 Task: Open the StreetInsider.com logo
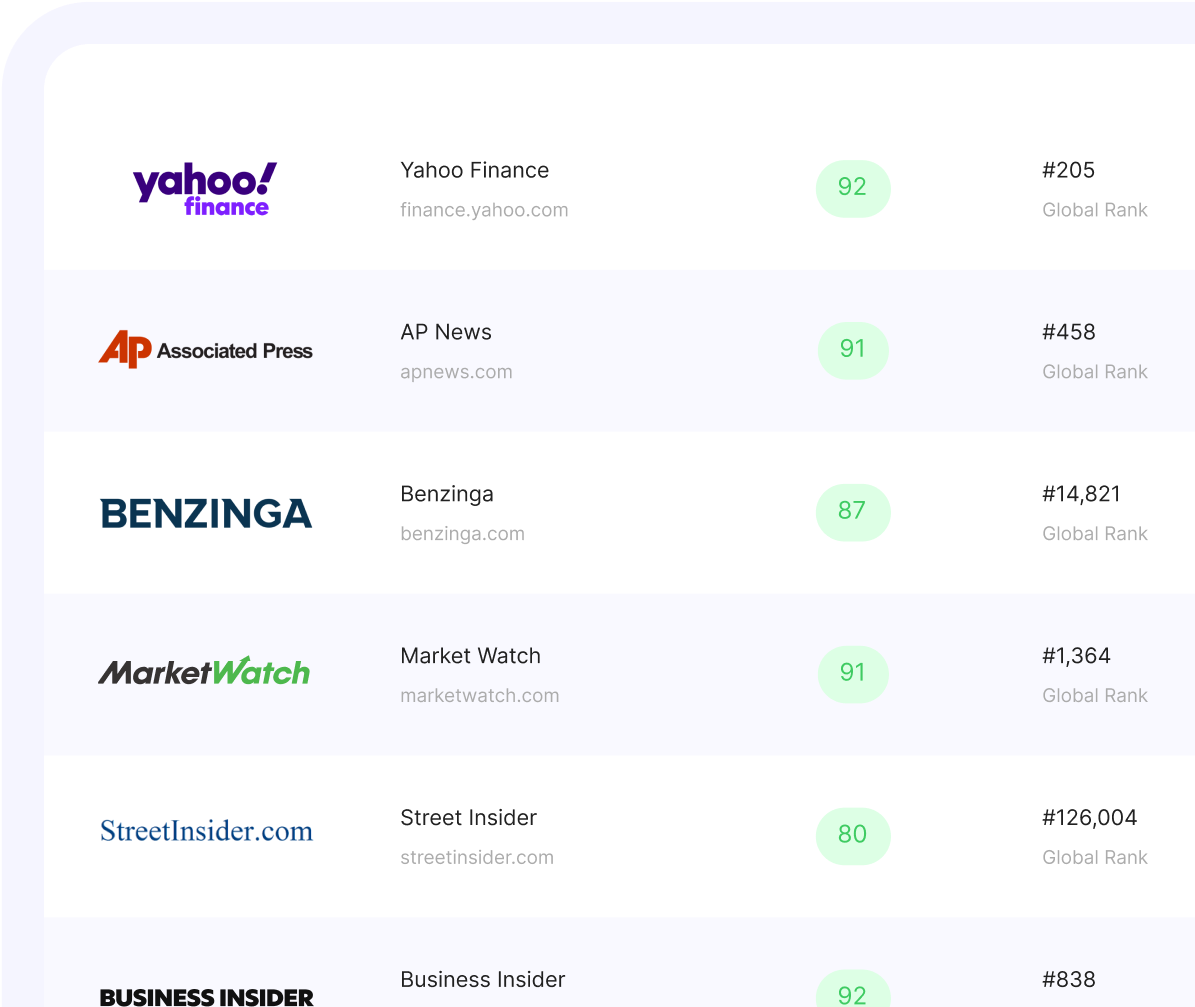pos(206,831)
